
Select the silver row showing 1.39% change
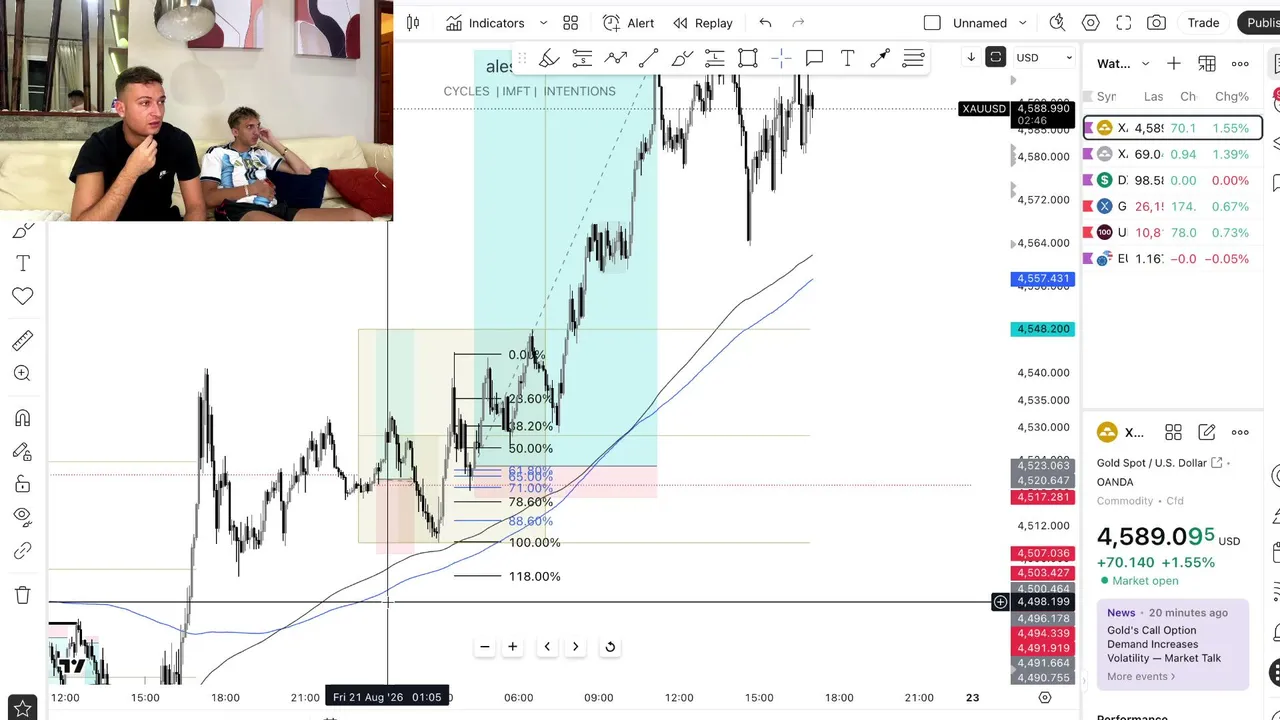coord(1173,154)
